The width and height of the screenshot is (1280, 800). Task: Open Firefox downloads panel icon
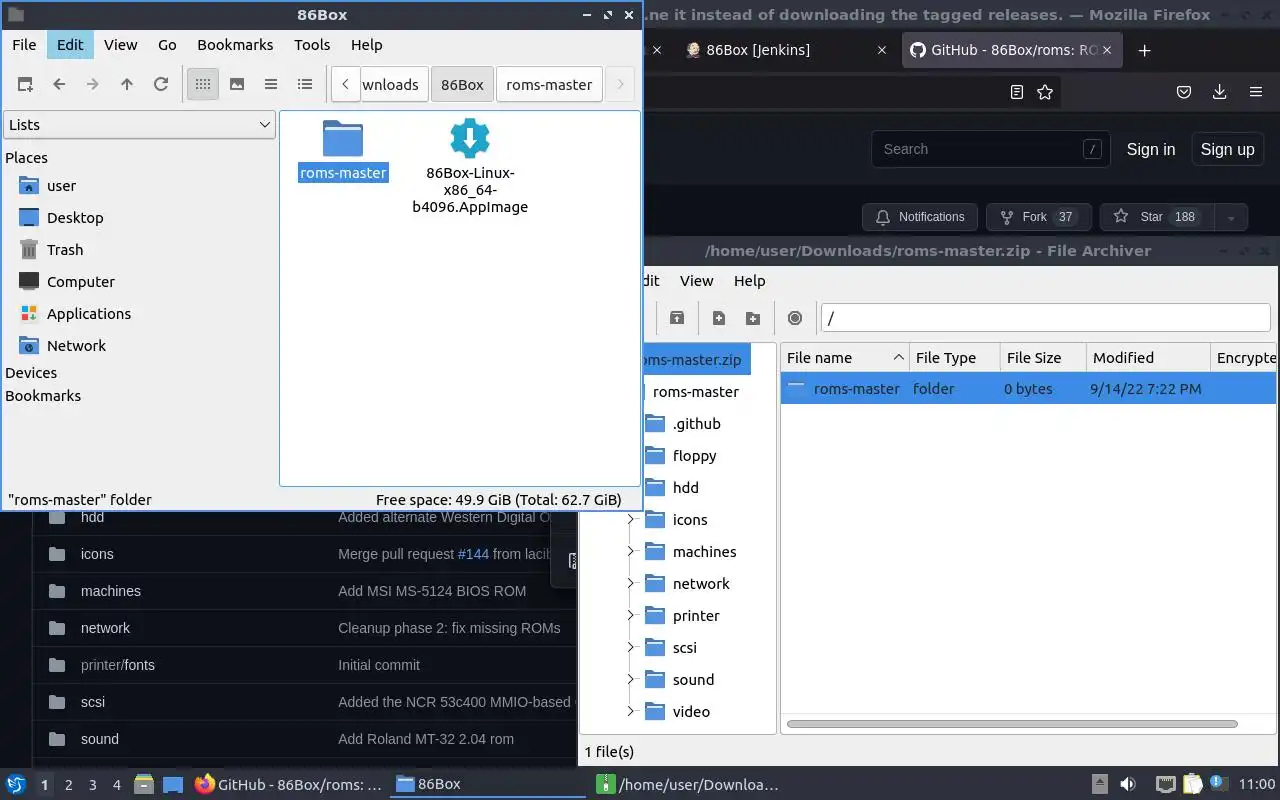[x=1219, y=92]
